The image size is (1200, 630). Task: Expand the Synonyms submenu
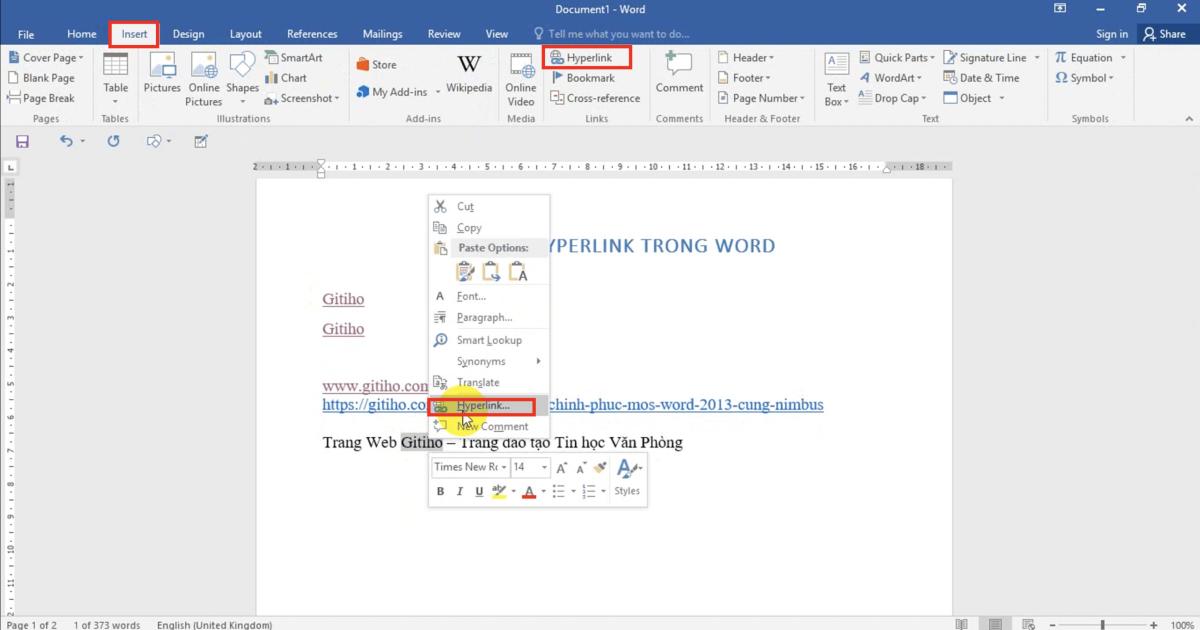point(482,361)
